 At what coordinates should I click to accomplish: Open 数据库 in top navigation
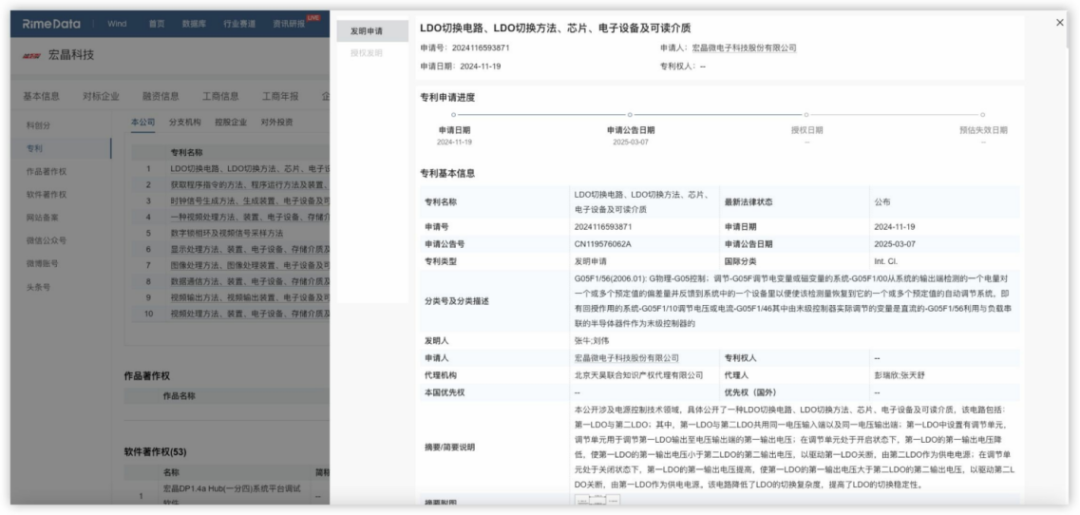194,24
